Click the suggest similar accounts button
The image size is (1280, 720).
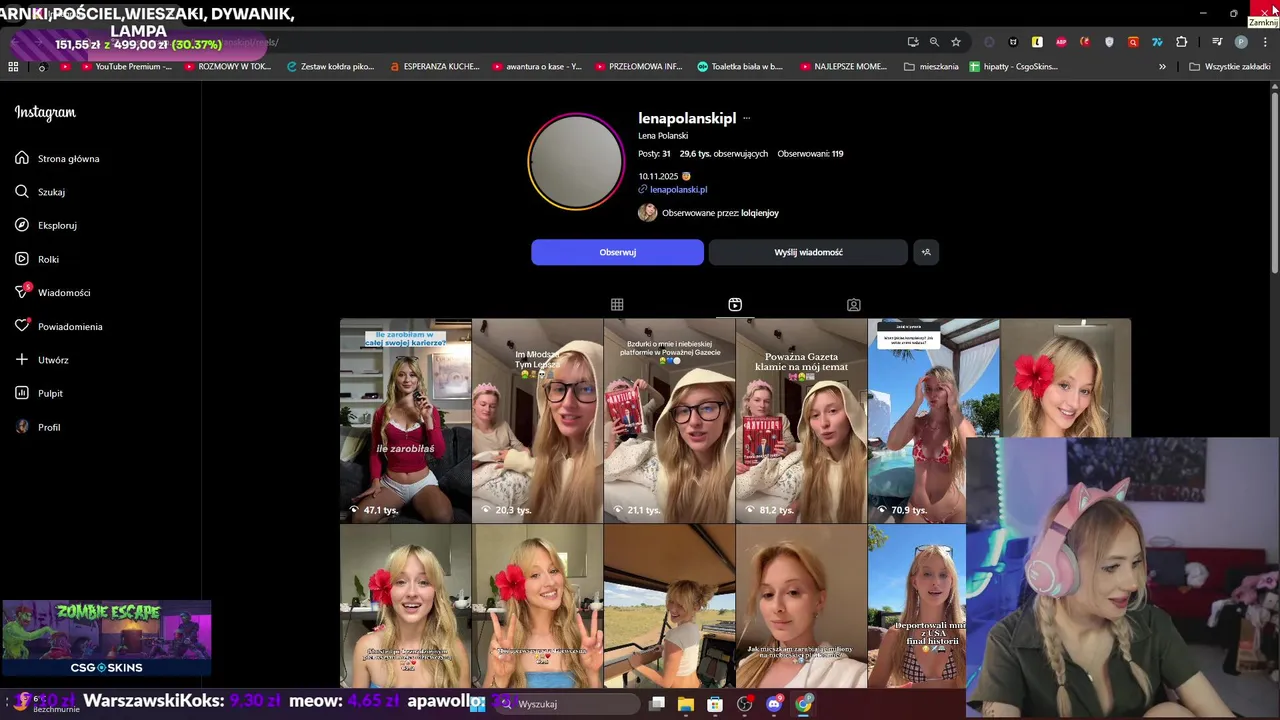[926, 252]
